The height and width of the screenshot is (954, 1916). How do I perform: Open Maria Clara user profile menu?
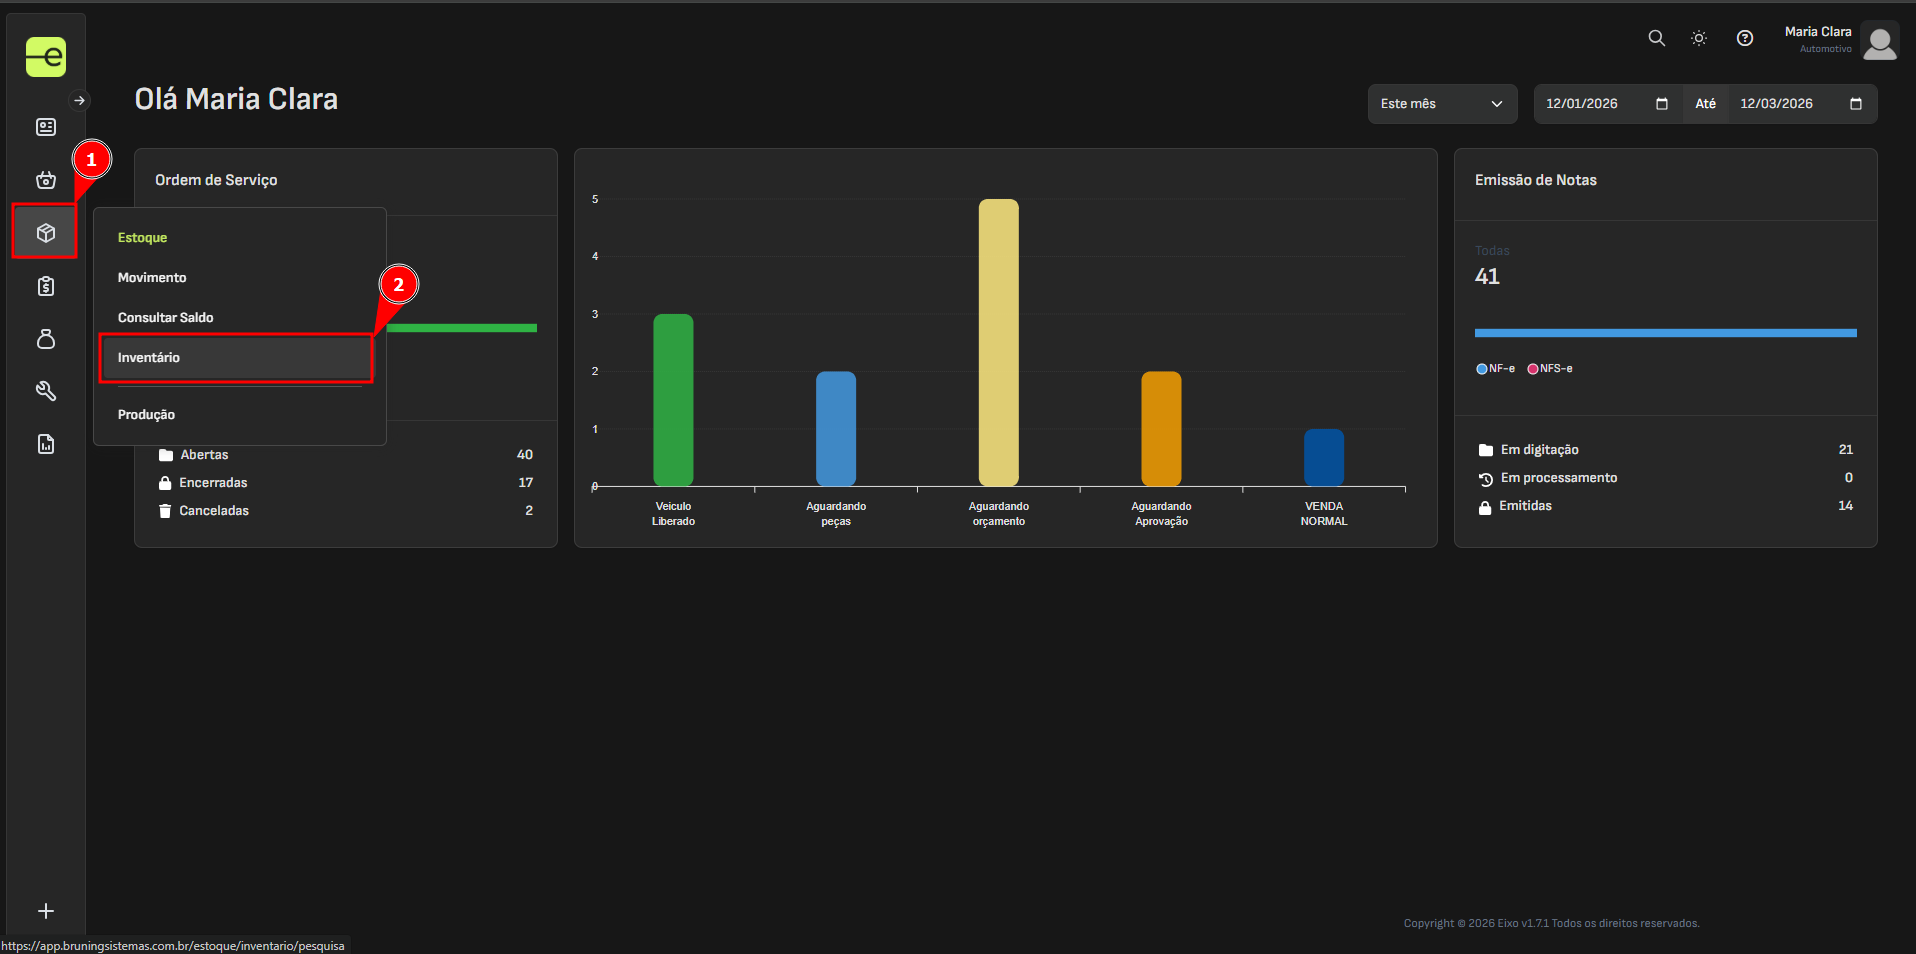(1840, 41)
